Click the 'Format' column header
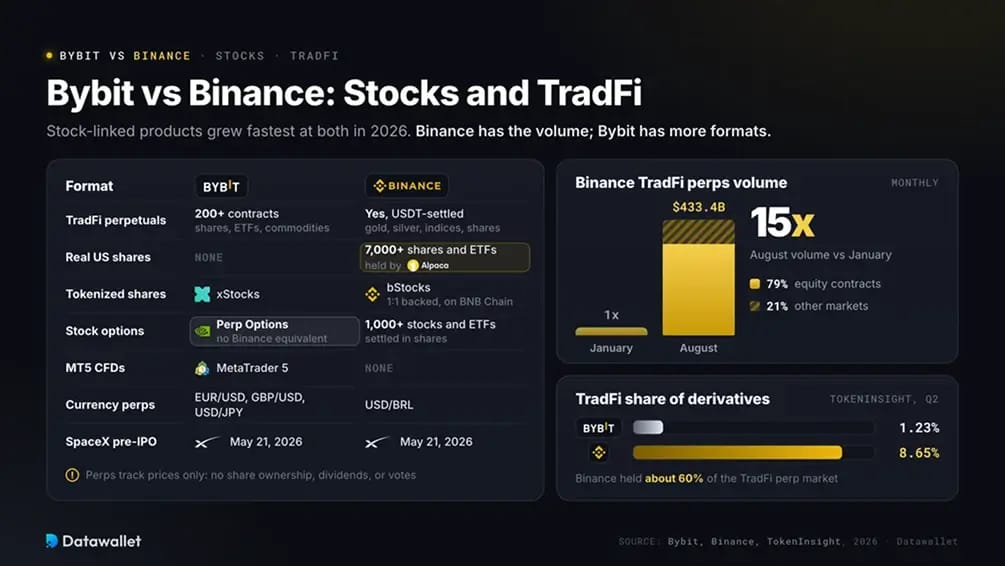The width and height of the screenshot is (1005, 566). [x=89, y=186]
